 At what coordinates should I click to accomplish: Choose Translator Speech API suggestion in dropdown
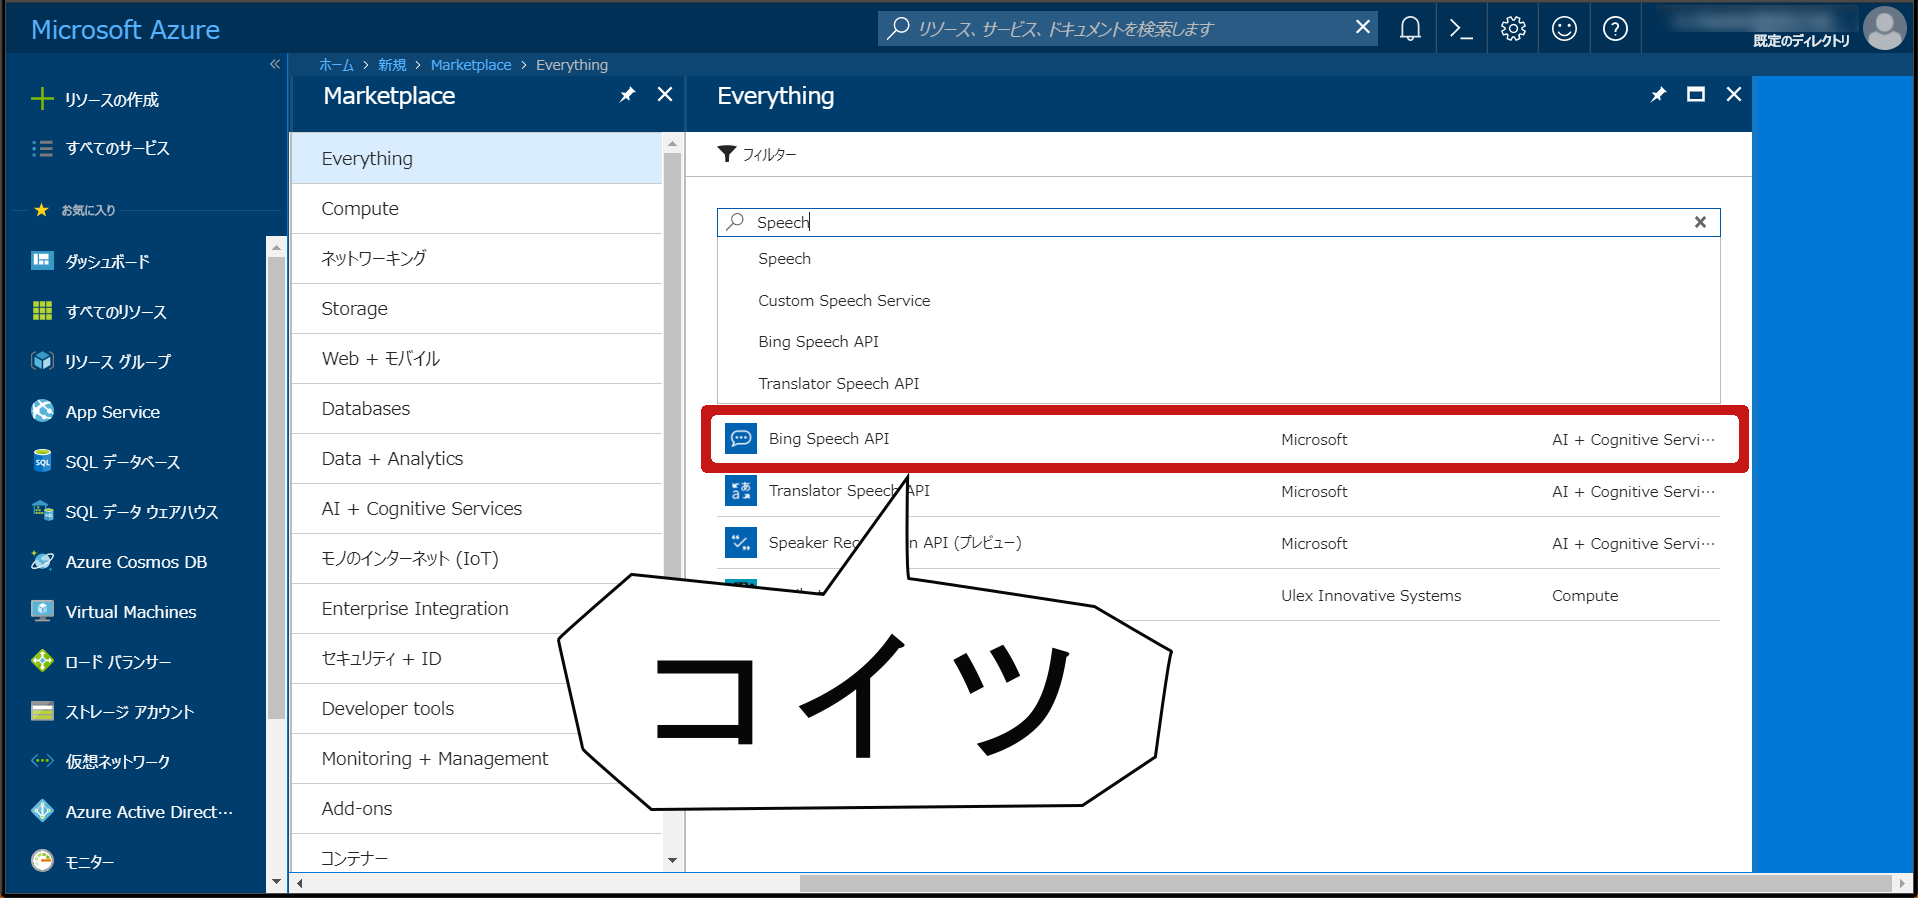(x=1218, y=384)
